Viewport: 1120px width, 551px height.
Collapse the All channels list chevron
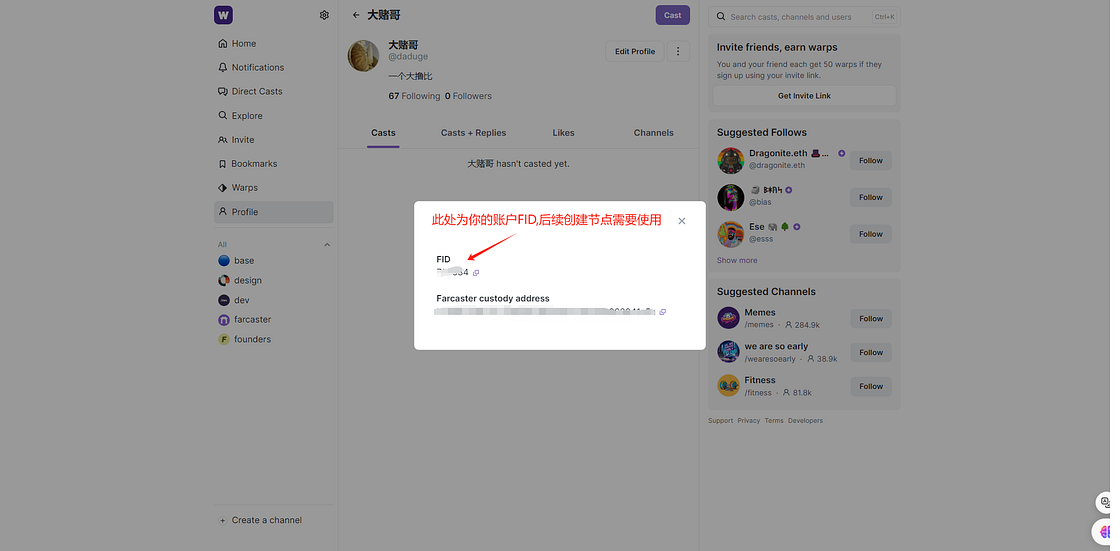pos(326,245)
